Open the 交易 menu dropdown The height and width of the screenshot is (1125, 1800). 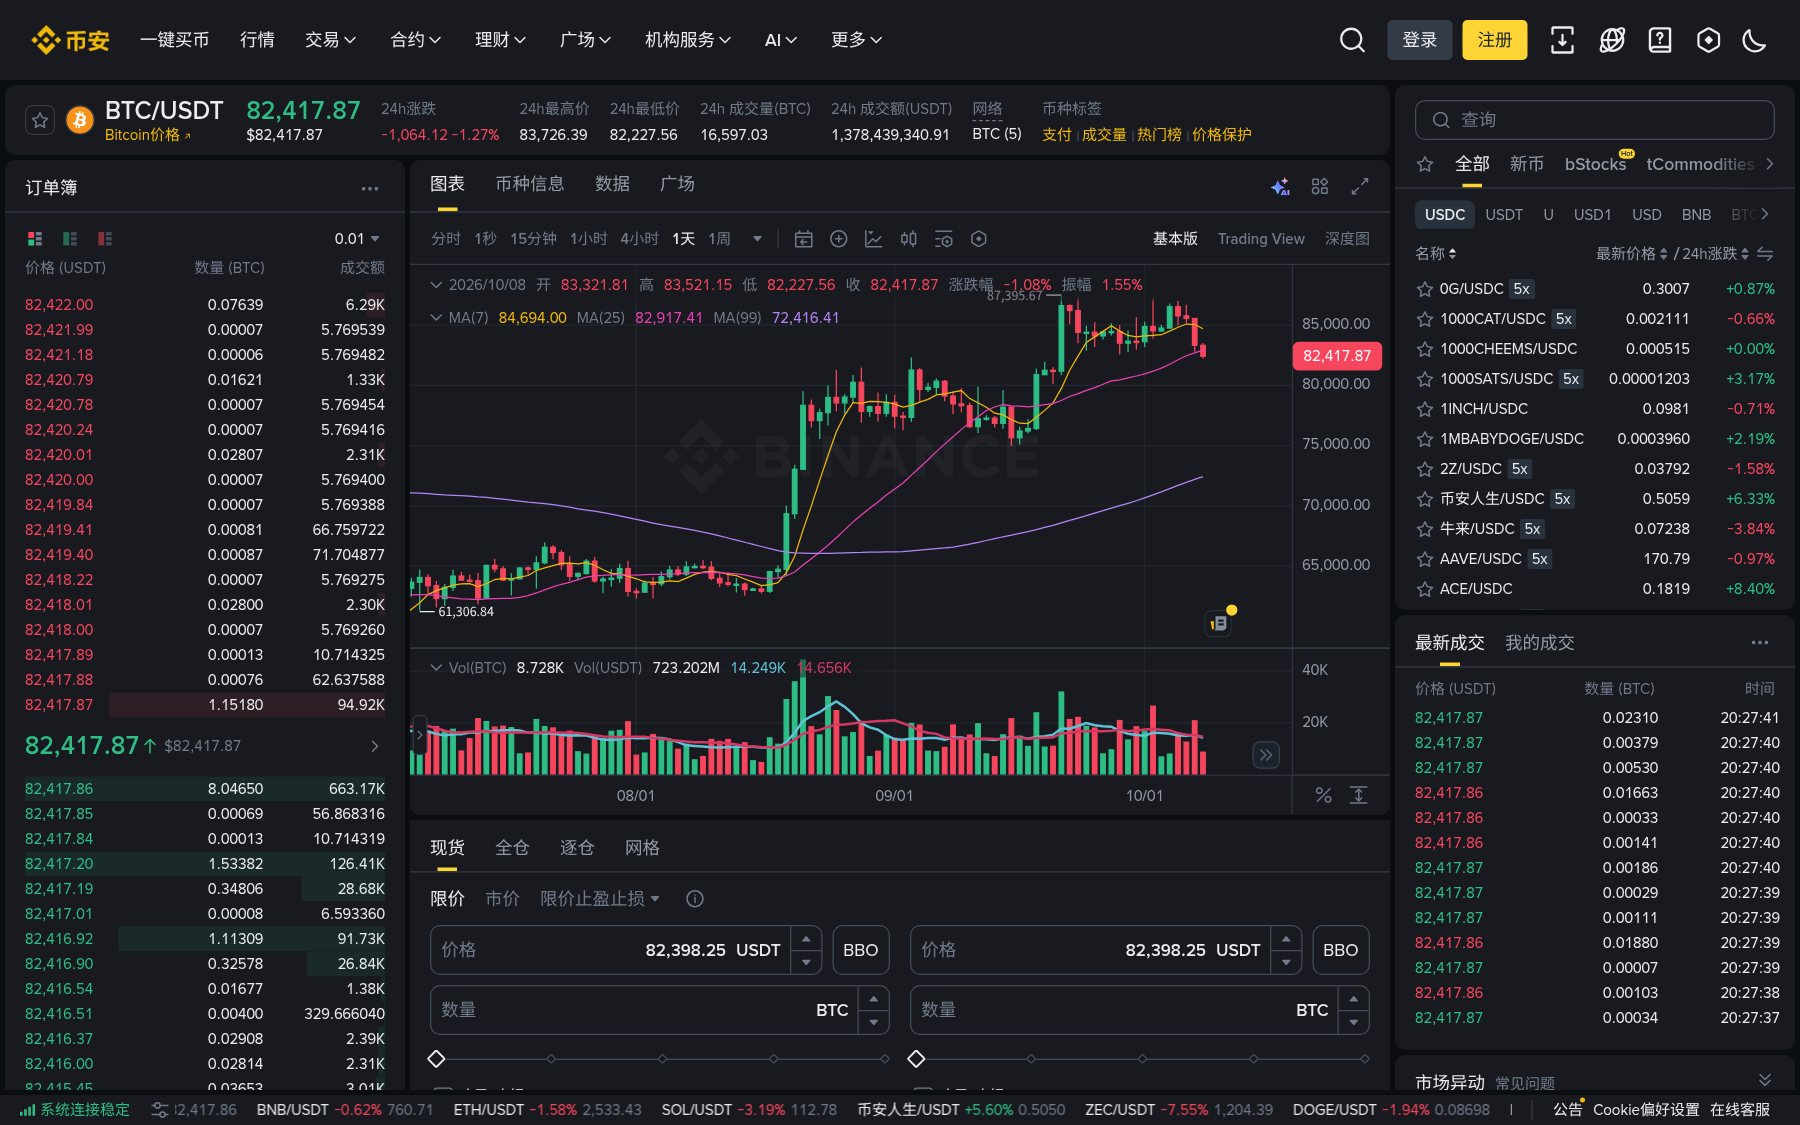click(330, 40)
